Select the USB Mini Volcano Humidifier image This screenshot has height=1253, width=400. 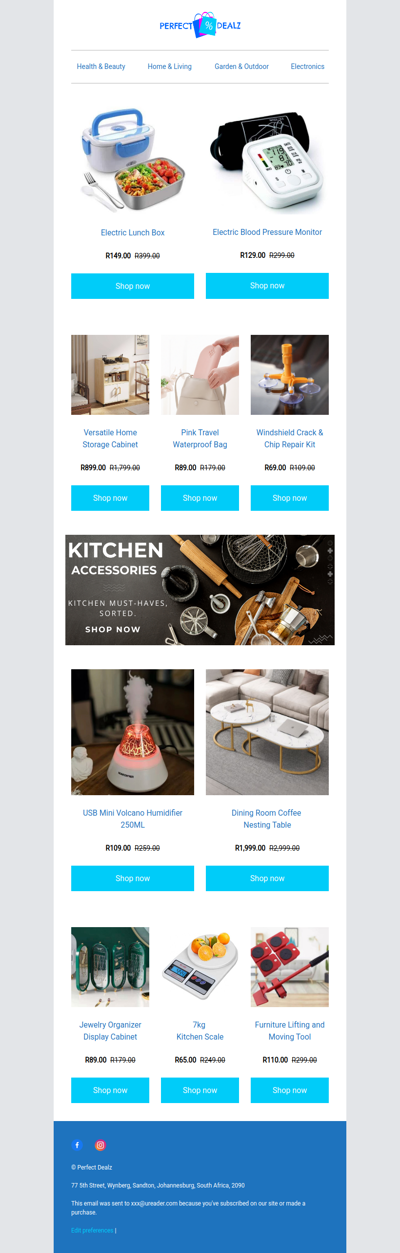click(132, 732)
